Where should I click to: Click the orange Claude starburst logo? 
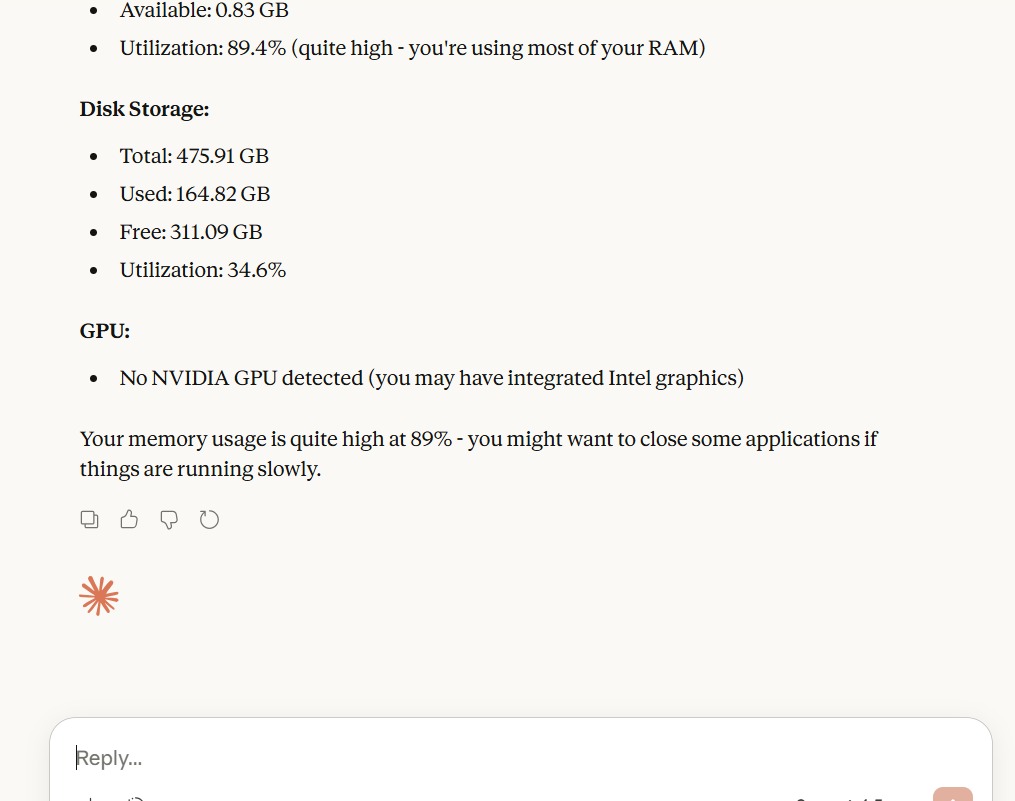[99, 596]
